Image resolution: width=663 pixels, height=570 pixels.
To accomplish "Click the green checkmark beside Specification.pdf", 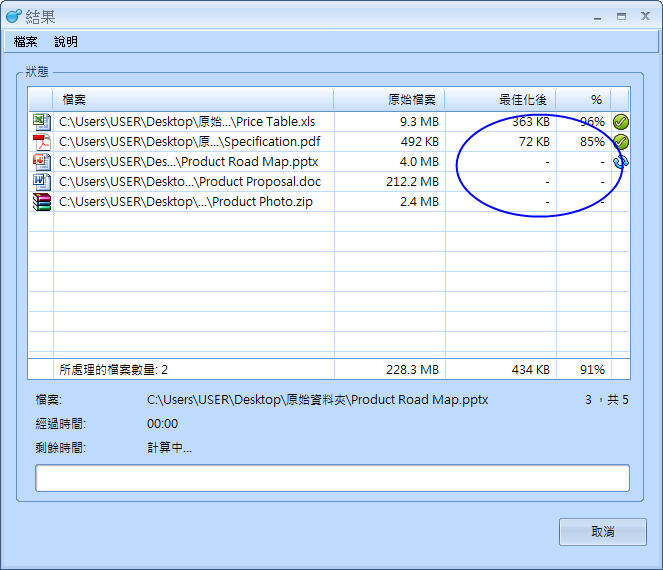I will 621,141.
